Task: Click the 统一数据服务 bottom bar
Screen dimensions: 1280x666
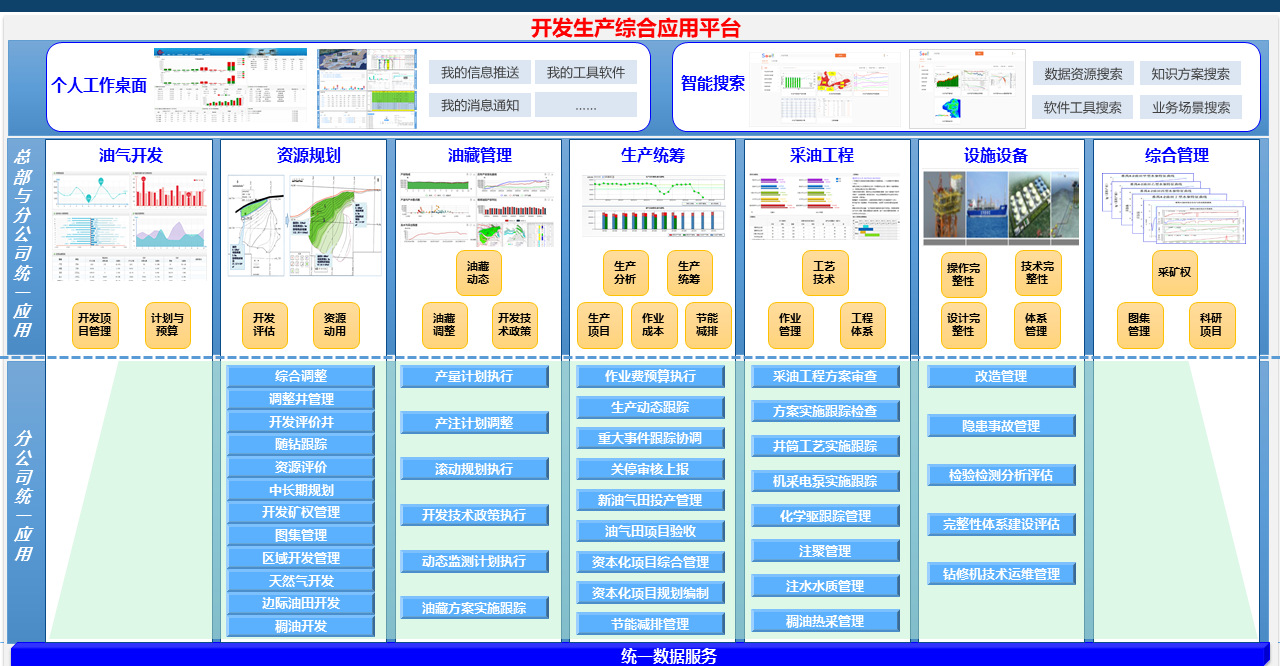Action: pos(640,656)
